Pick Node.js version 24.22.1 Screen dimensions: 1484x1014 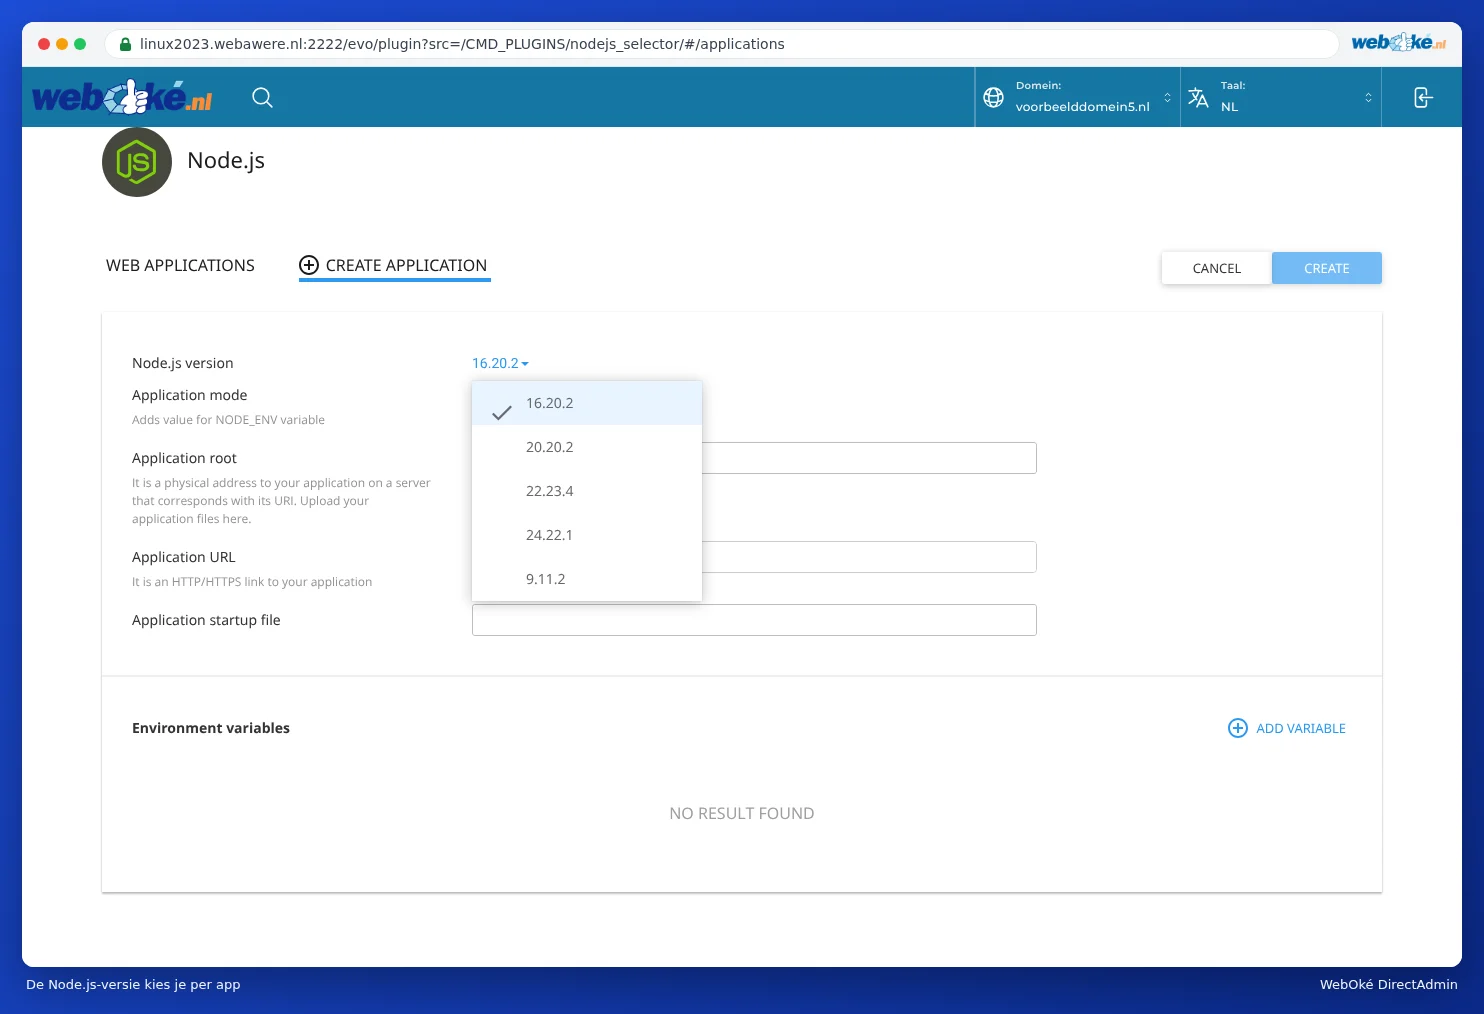click(x=587, y=535)
